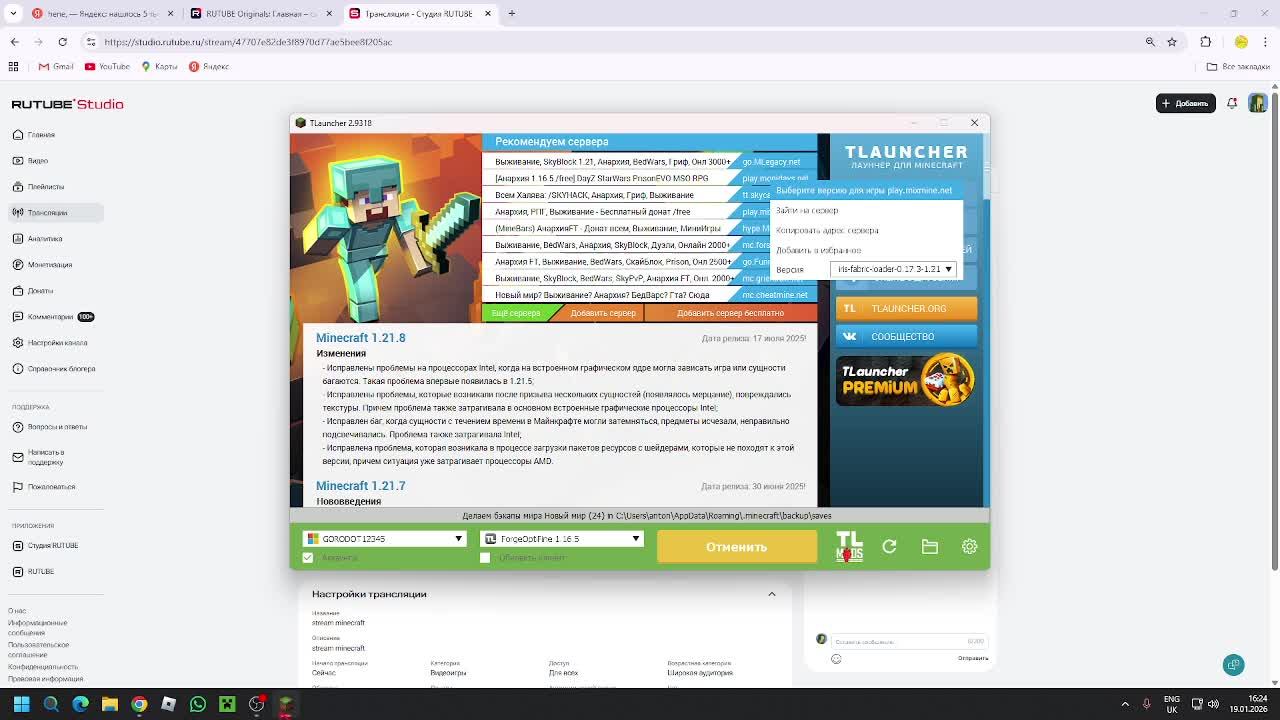Open Комментарии section in sidebar
This screenshot has height=720, width=1280.
pyautogui.click(x=52, y=316)
